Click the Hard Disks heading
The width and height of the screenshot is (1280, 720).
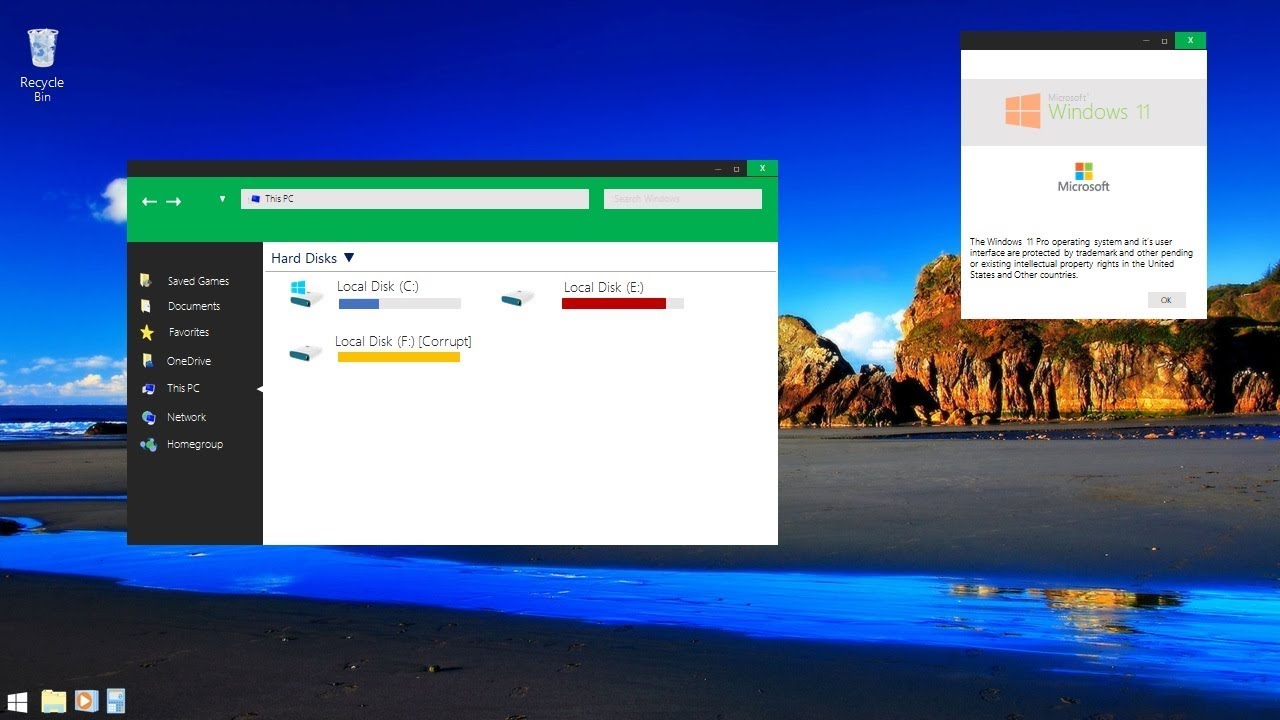point(304,258)
